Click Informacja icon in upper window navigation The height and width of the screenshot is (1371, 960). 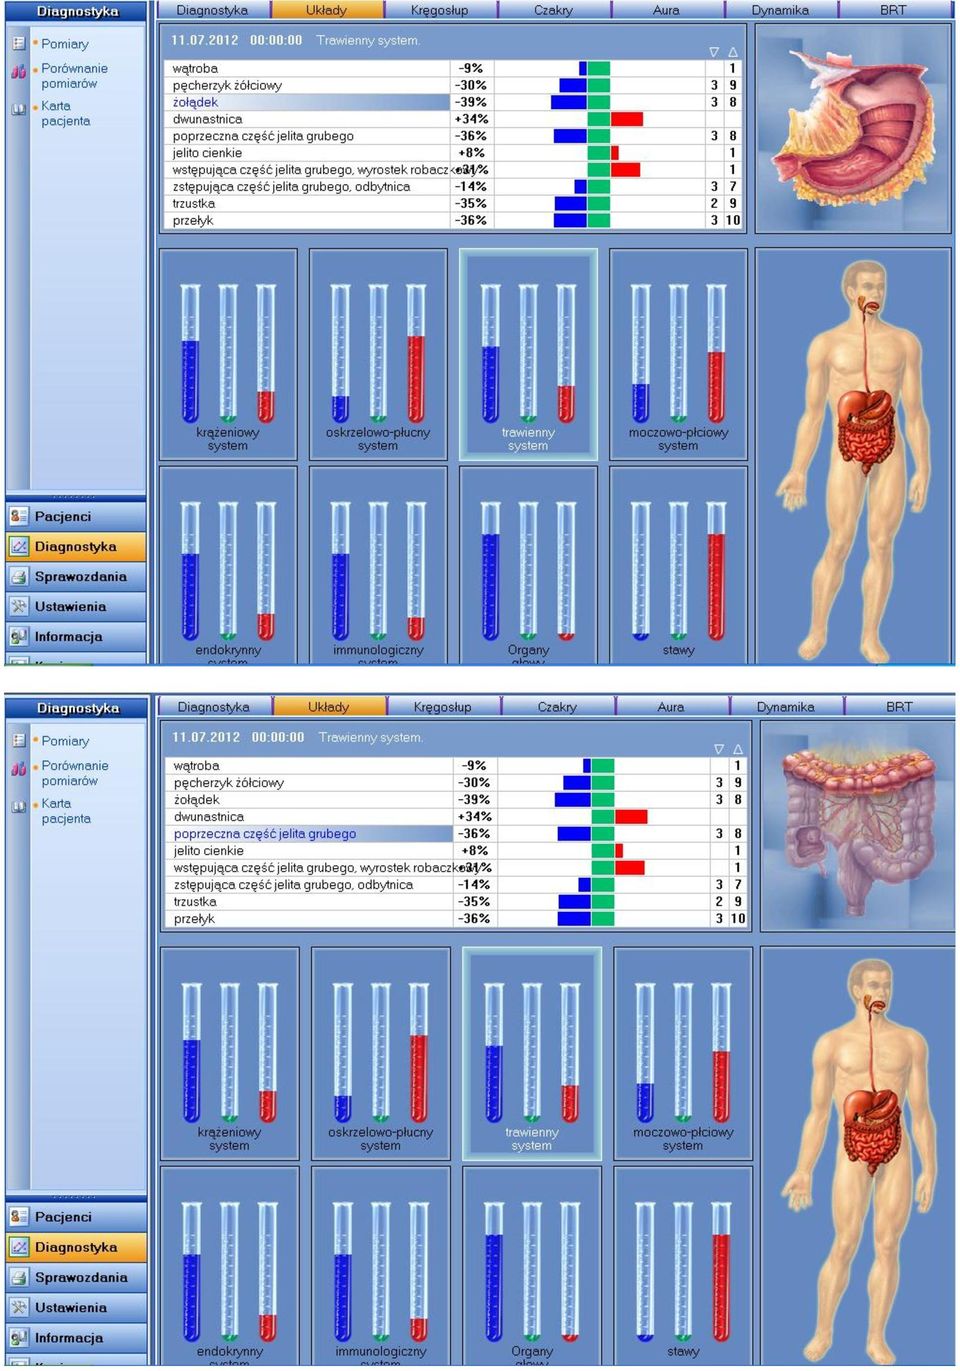tap(19, 636)
